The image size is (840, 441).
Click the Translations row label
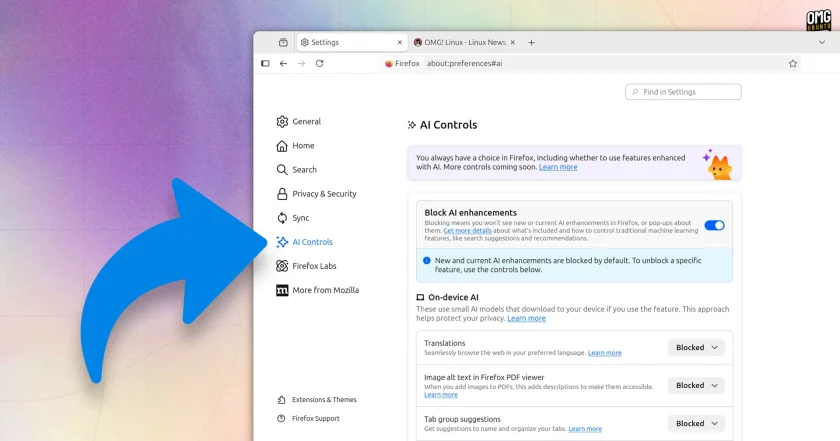(x=445, y=343)
